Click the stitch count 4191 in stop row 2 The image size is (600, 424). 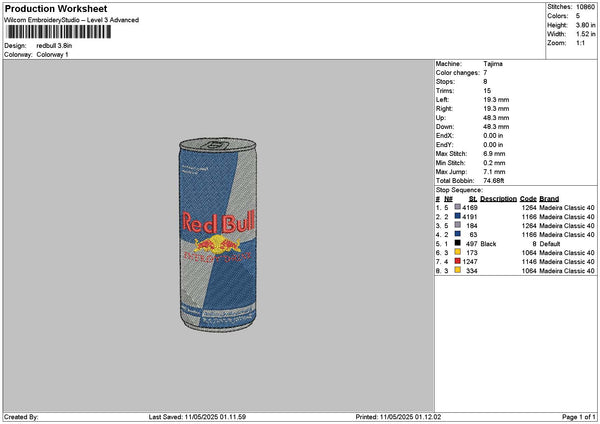470,217
